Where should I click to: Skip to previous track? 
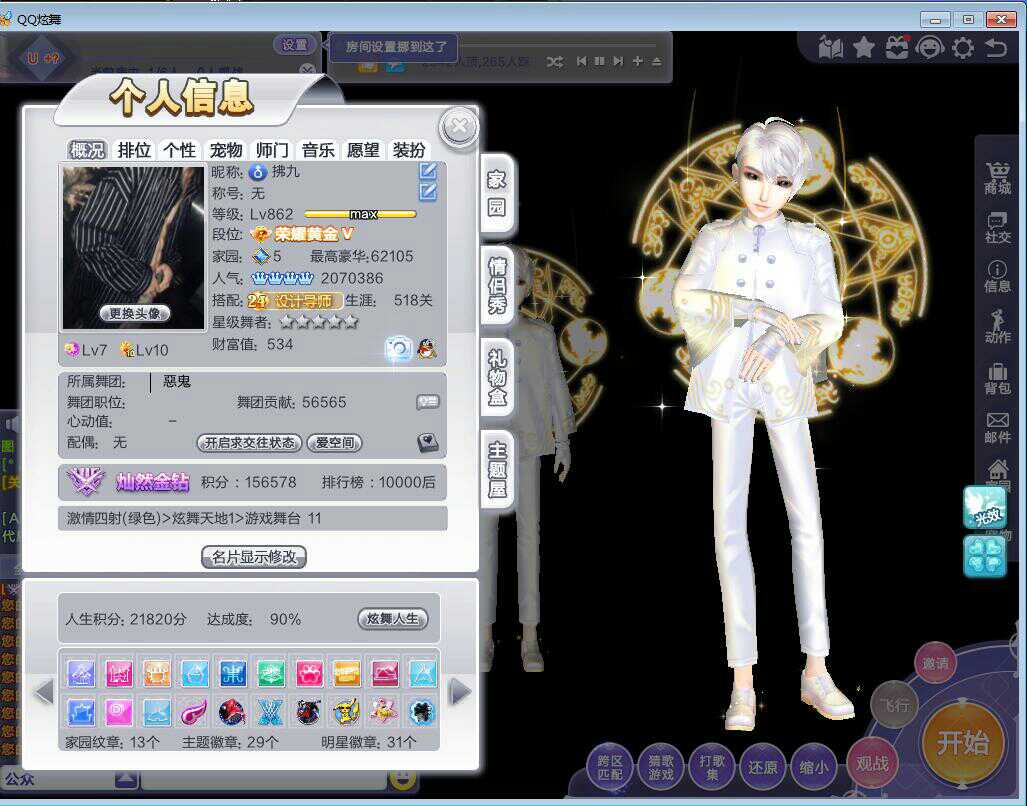click(582, 61)
